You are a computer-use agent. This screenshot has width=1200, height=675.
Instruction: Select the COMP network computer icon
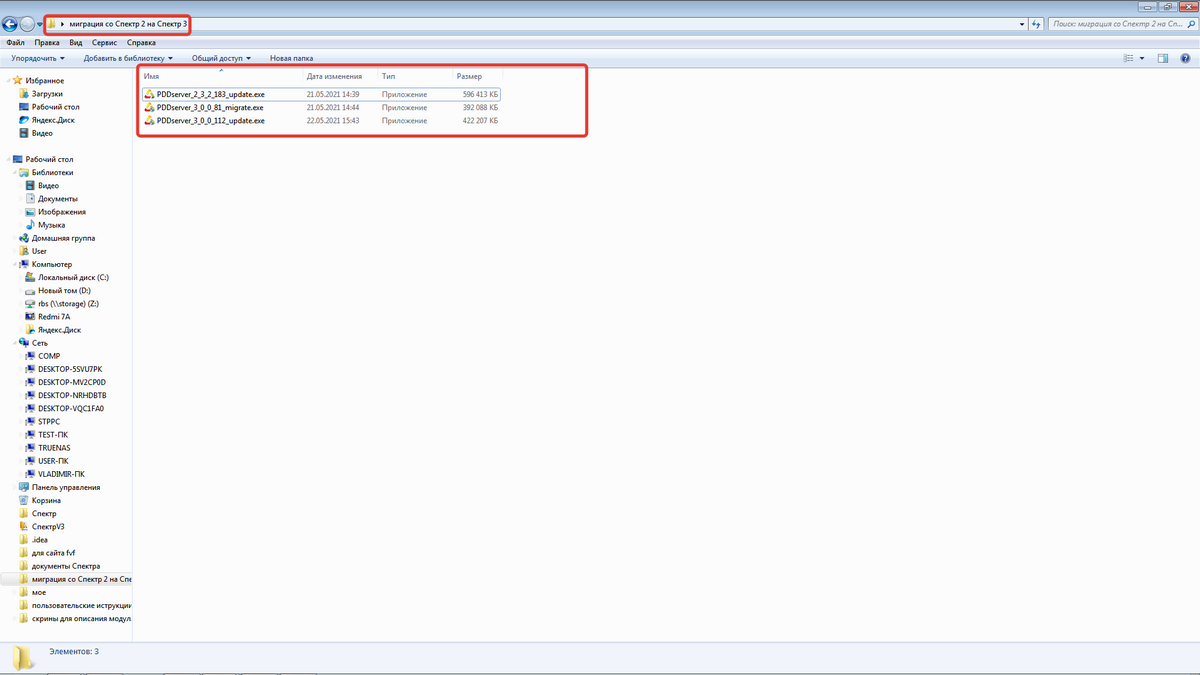pos(30,356)
